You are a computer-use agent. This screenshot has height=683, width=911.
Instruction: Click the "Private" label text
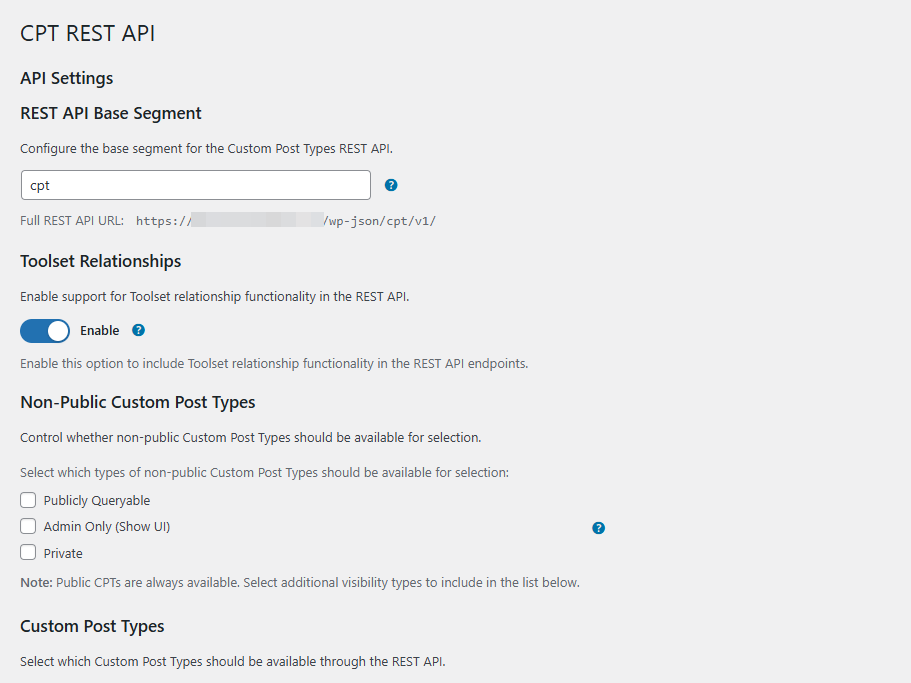63,553
